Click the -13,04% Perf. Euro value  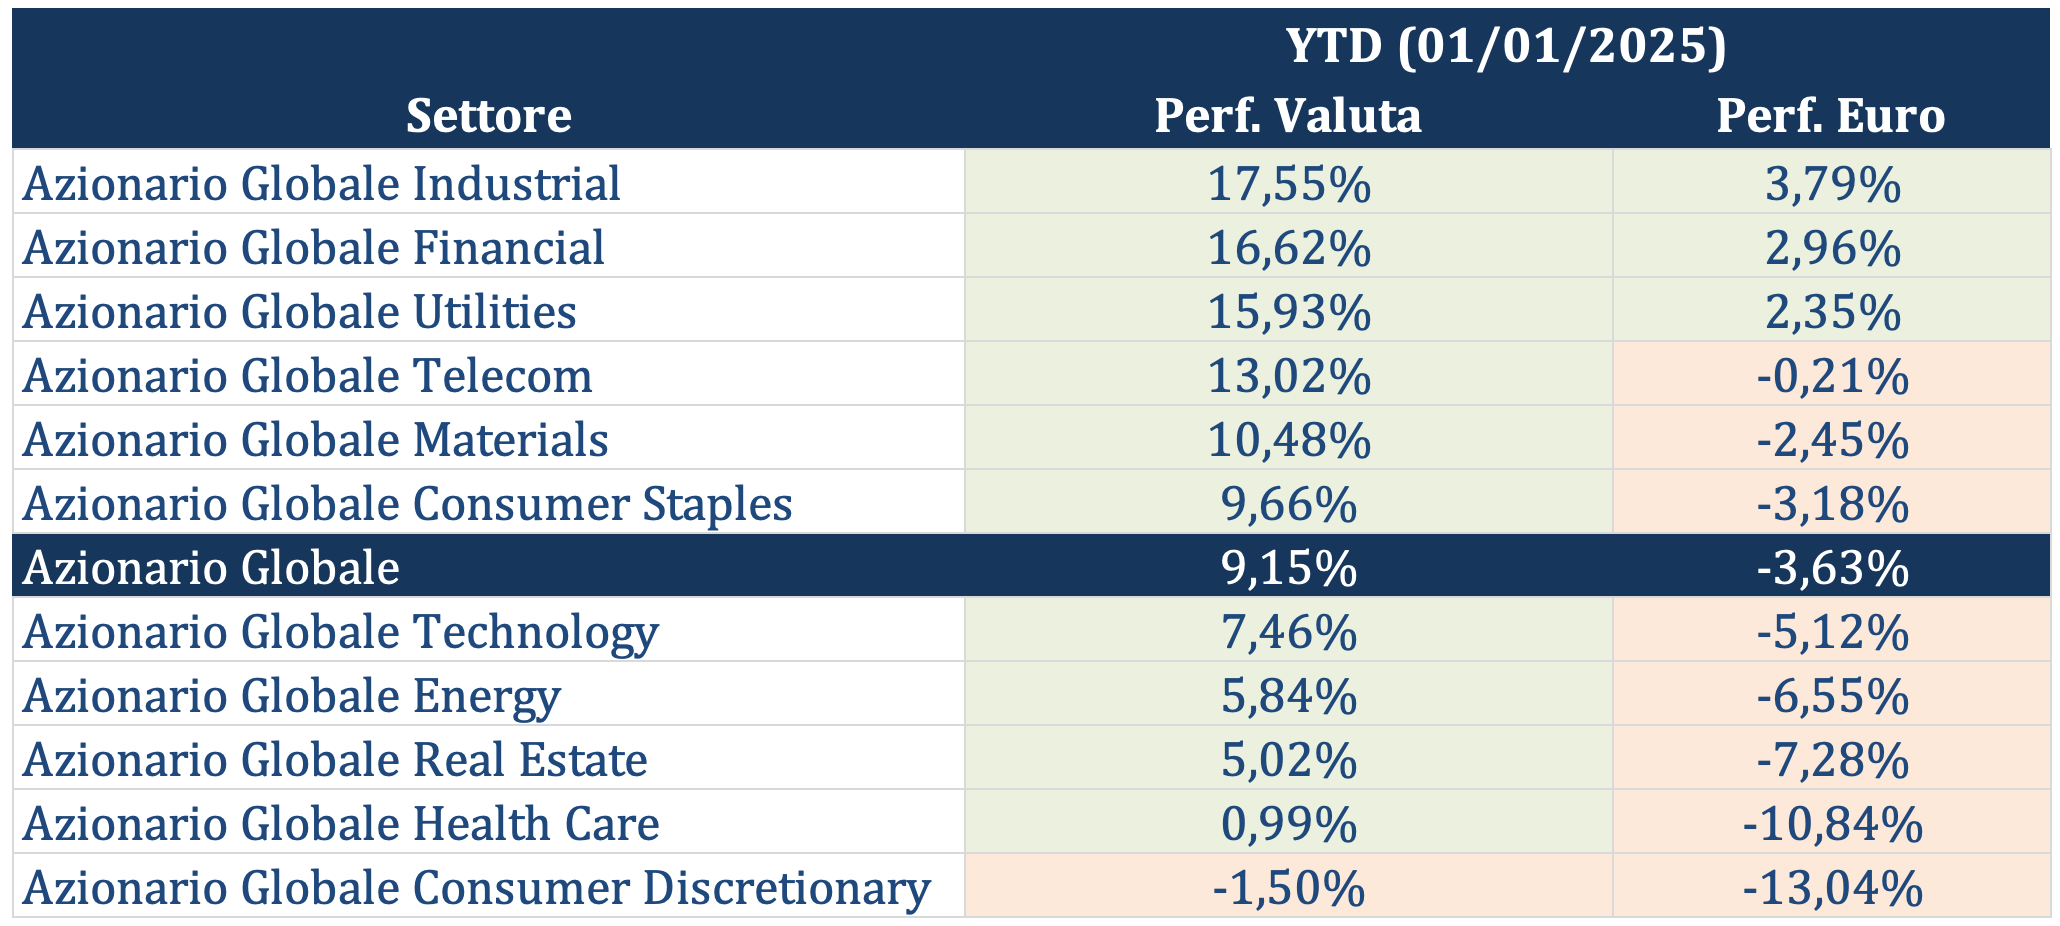coord(1832,888)
